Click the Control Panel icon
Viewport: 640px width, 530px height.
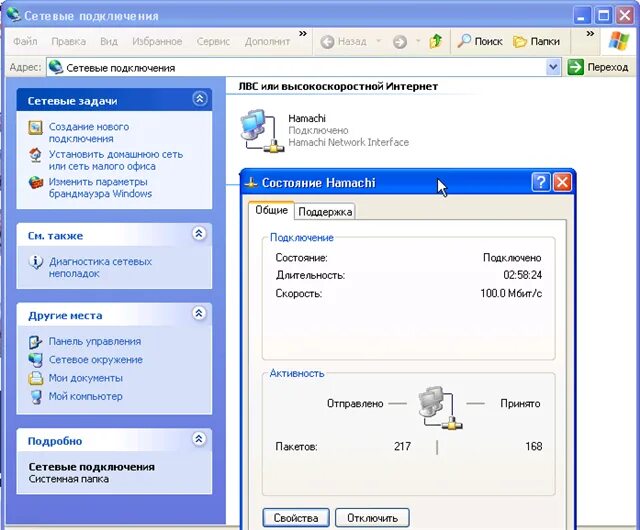click(36, 342)
